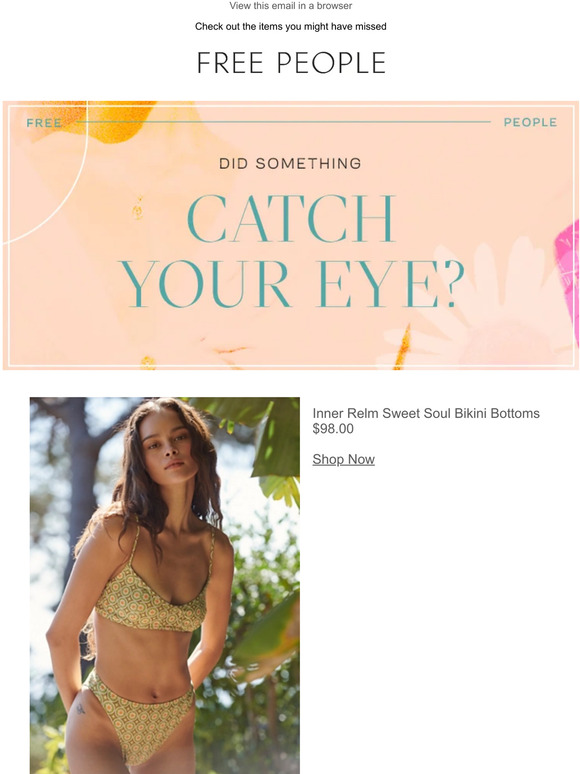Screen dimensions: 580x774
Task: Click the Shop Now link
Action: click(344, 459)
